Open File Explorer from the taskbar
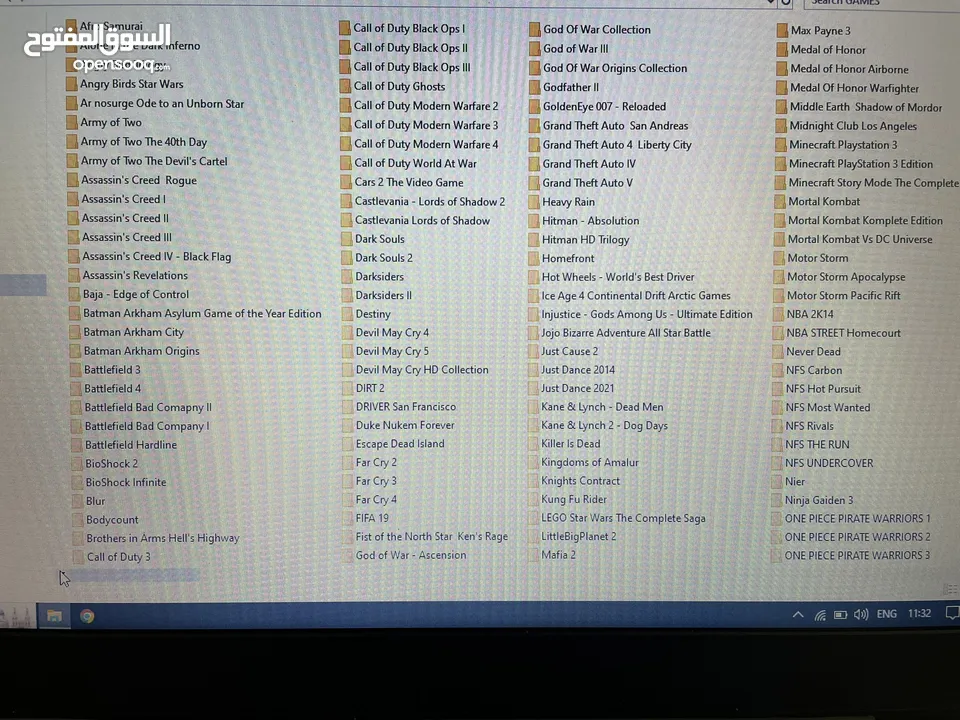This screenshot has width=960, height=720. [x=54, y=615]
